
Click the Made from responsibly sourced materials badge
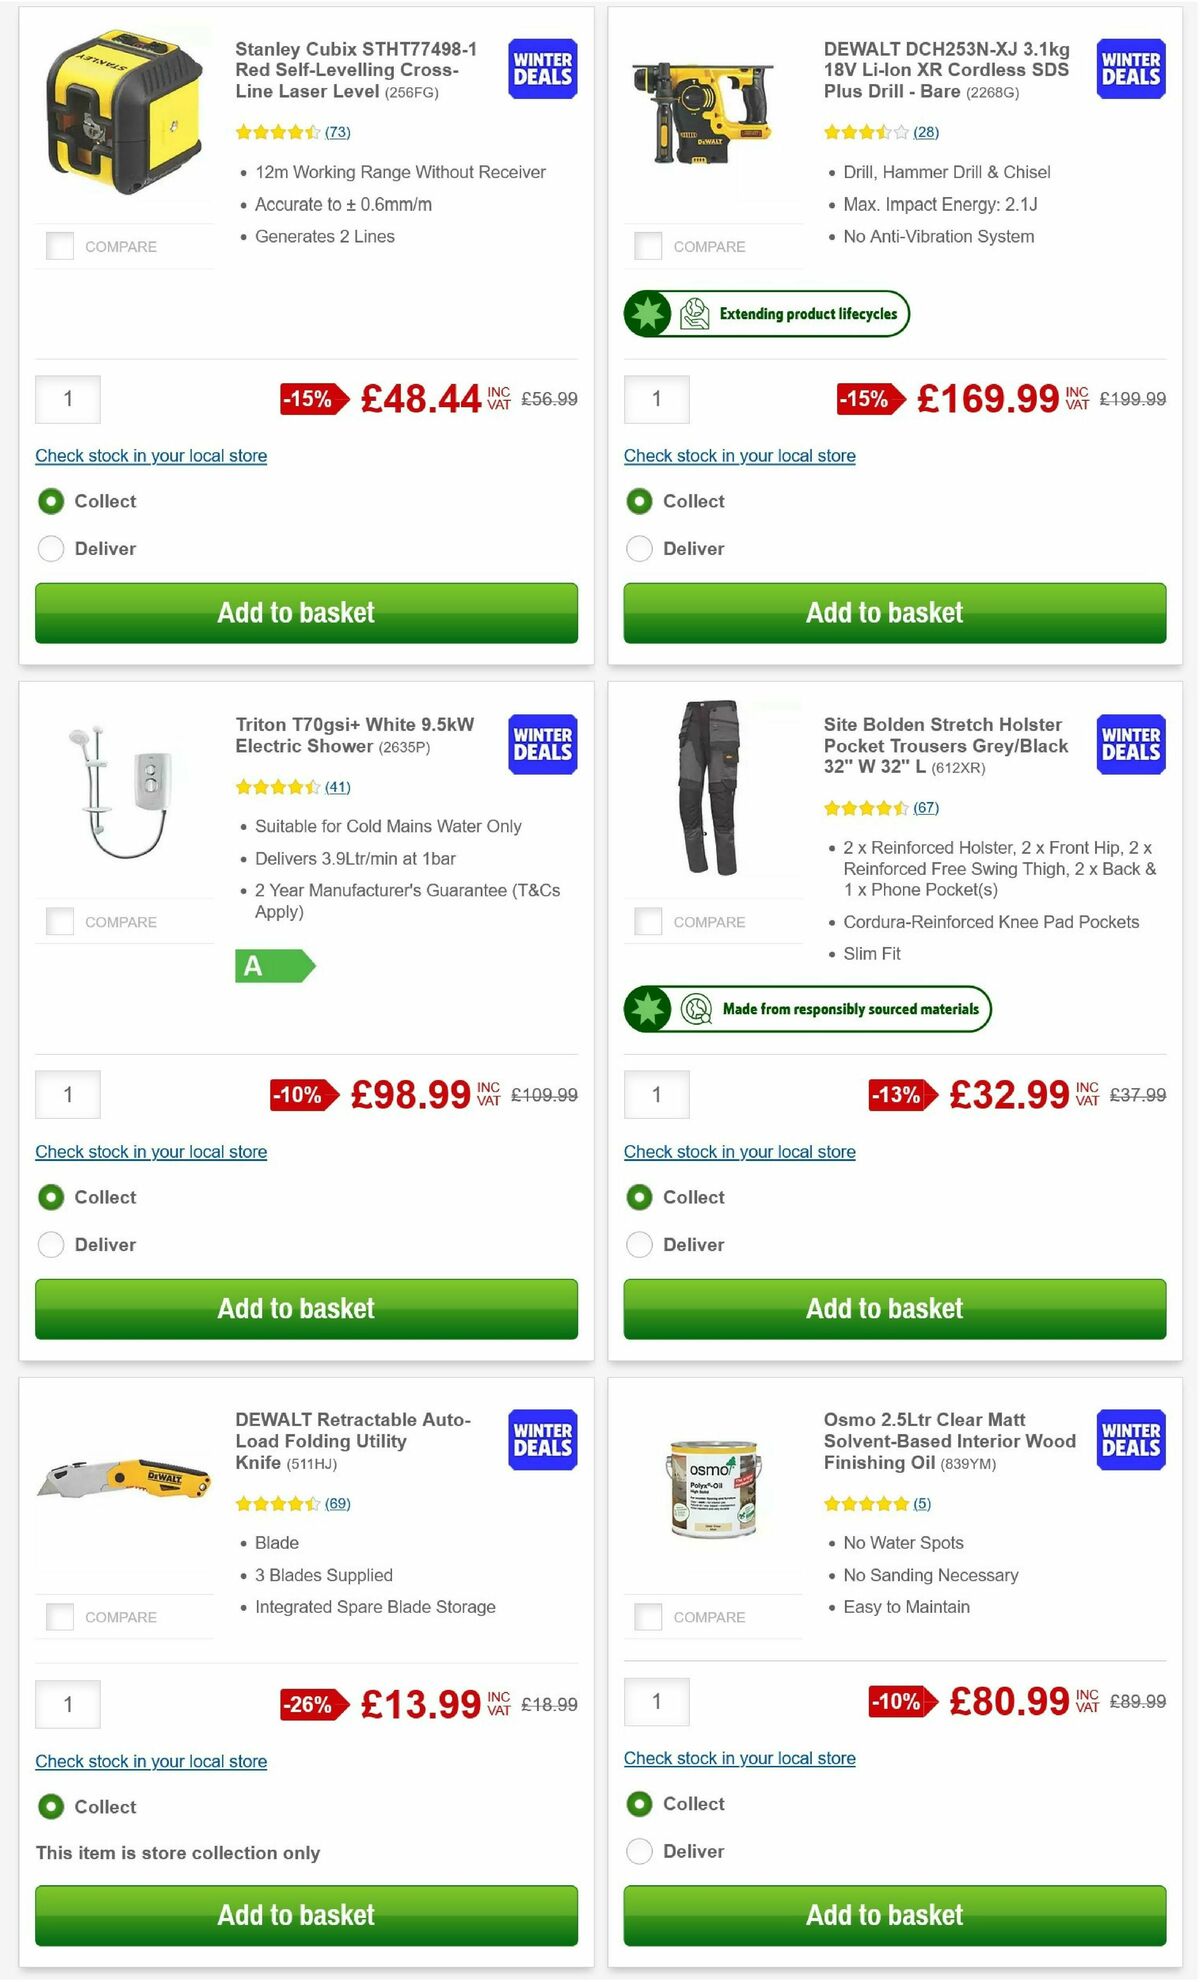tap(806, 1009)
